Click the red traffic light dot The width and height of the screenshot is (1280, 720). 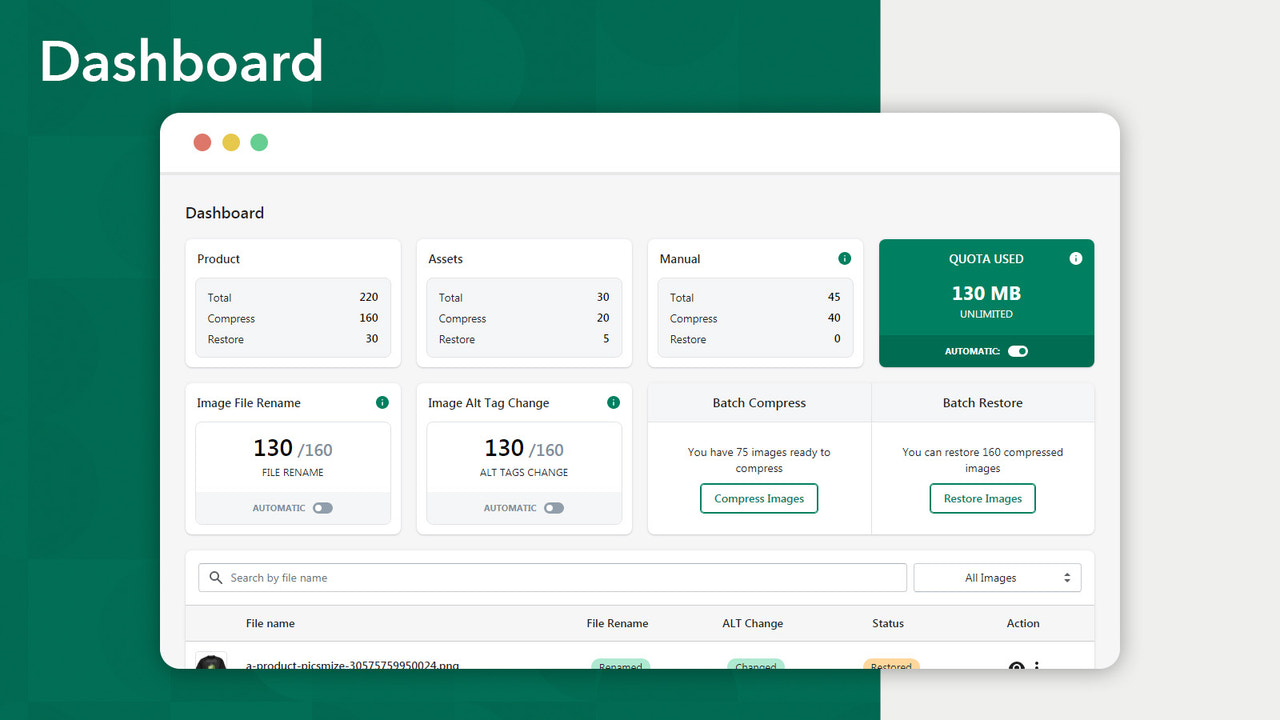pyautogui.click(x=202, y=142)
